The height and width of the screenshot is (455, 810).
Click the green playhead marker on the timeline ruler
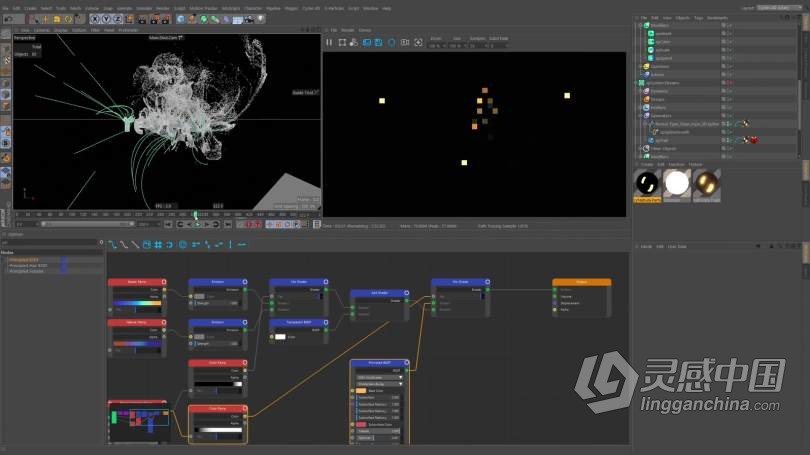pos(195,214)
